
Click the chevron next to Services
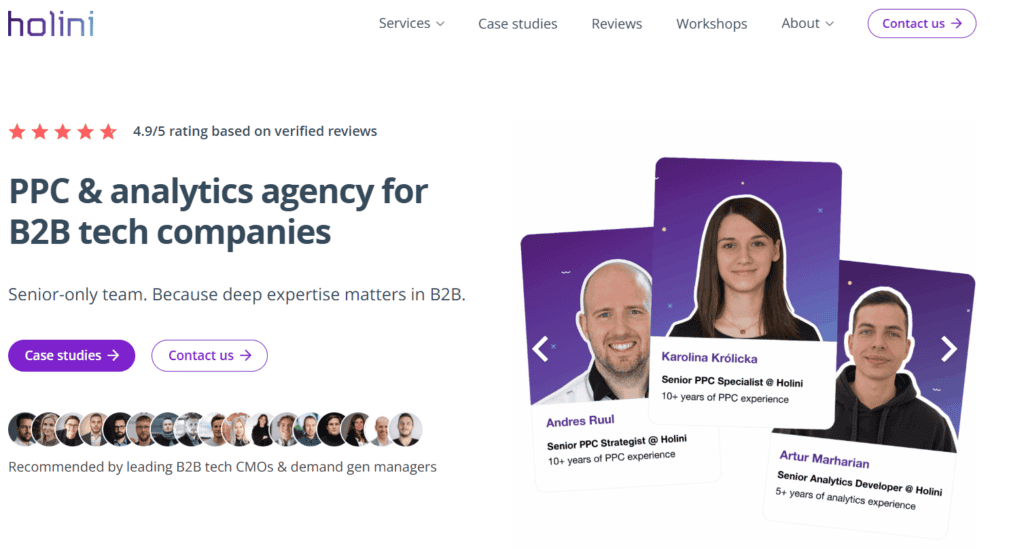tap(440, 24)
